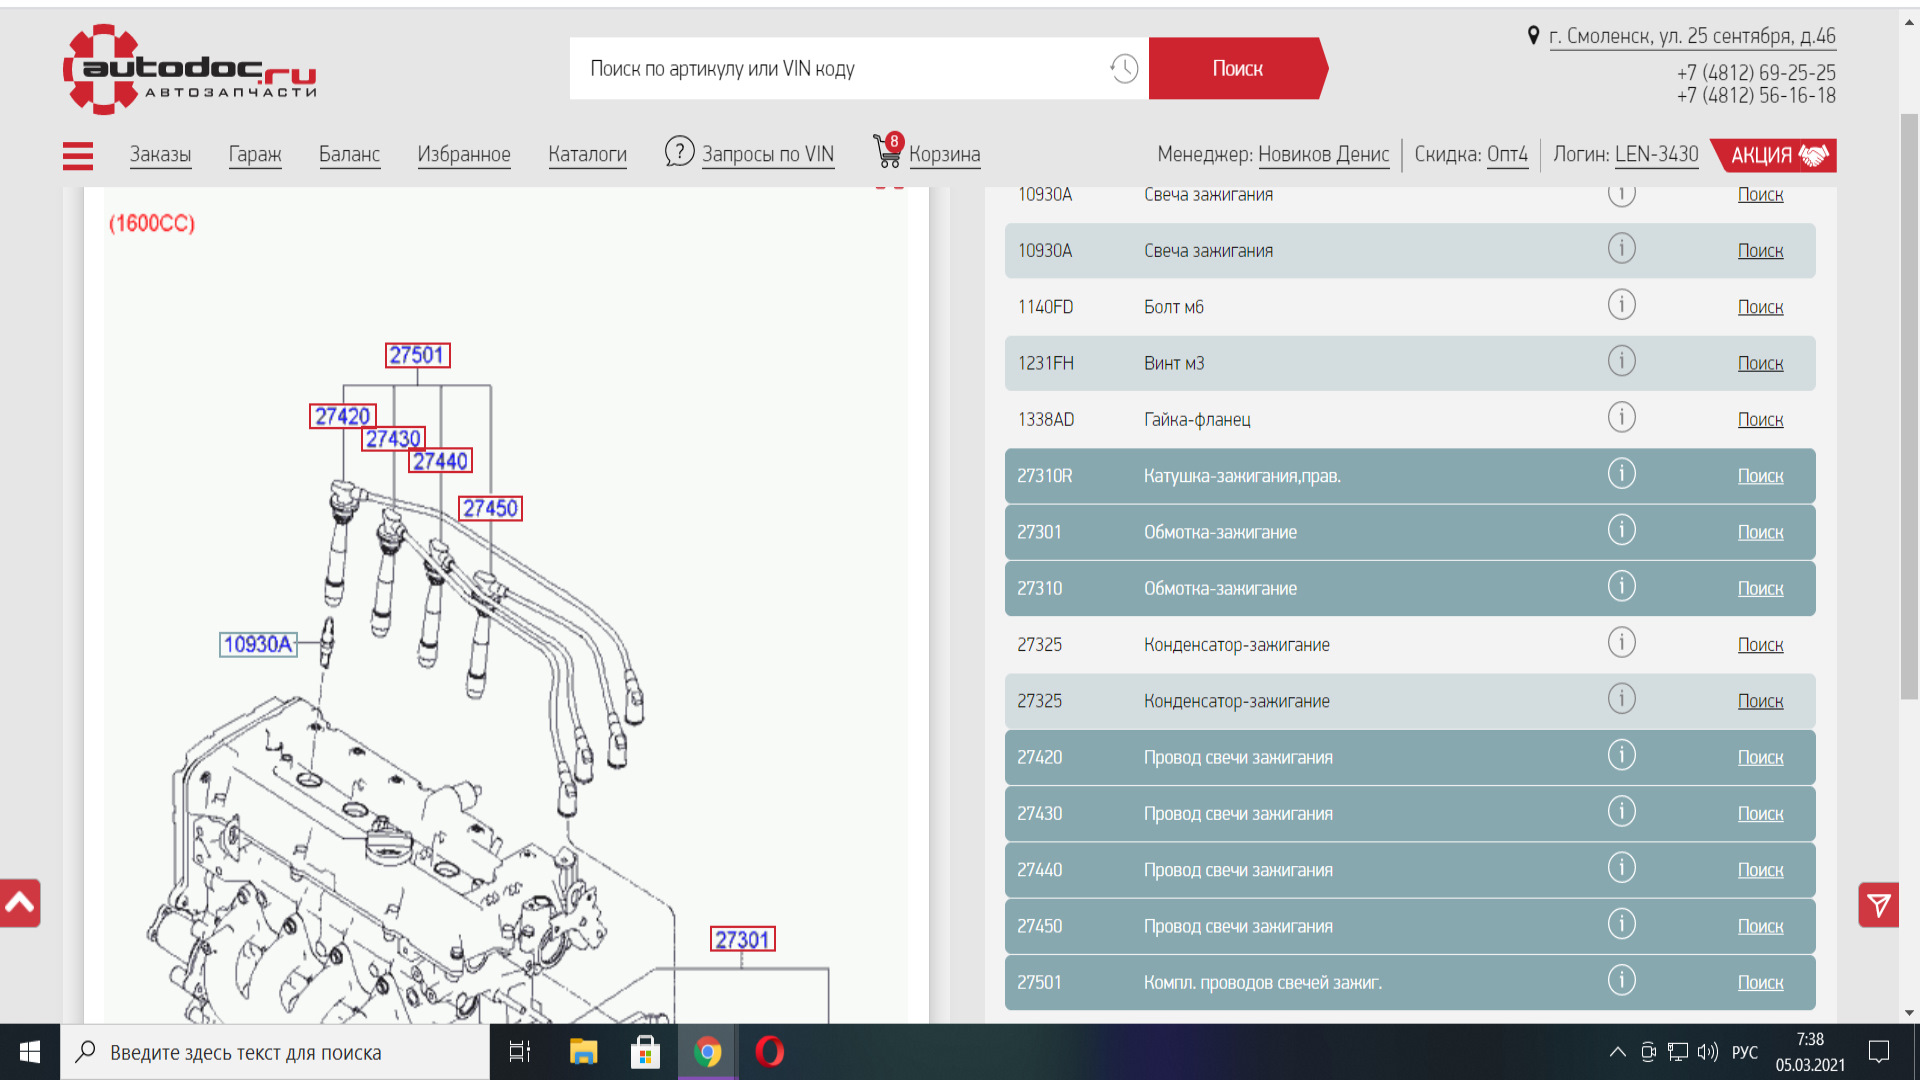
Task: Open discount Опт4 link
Action: [1507, 155]
